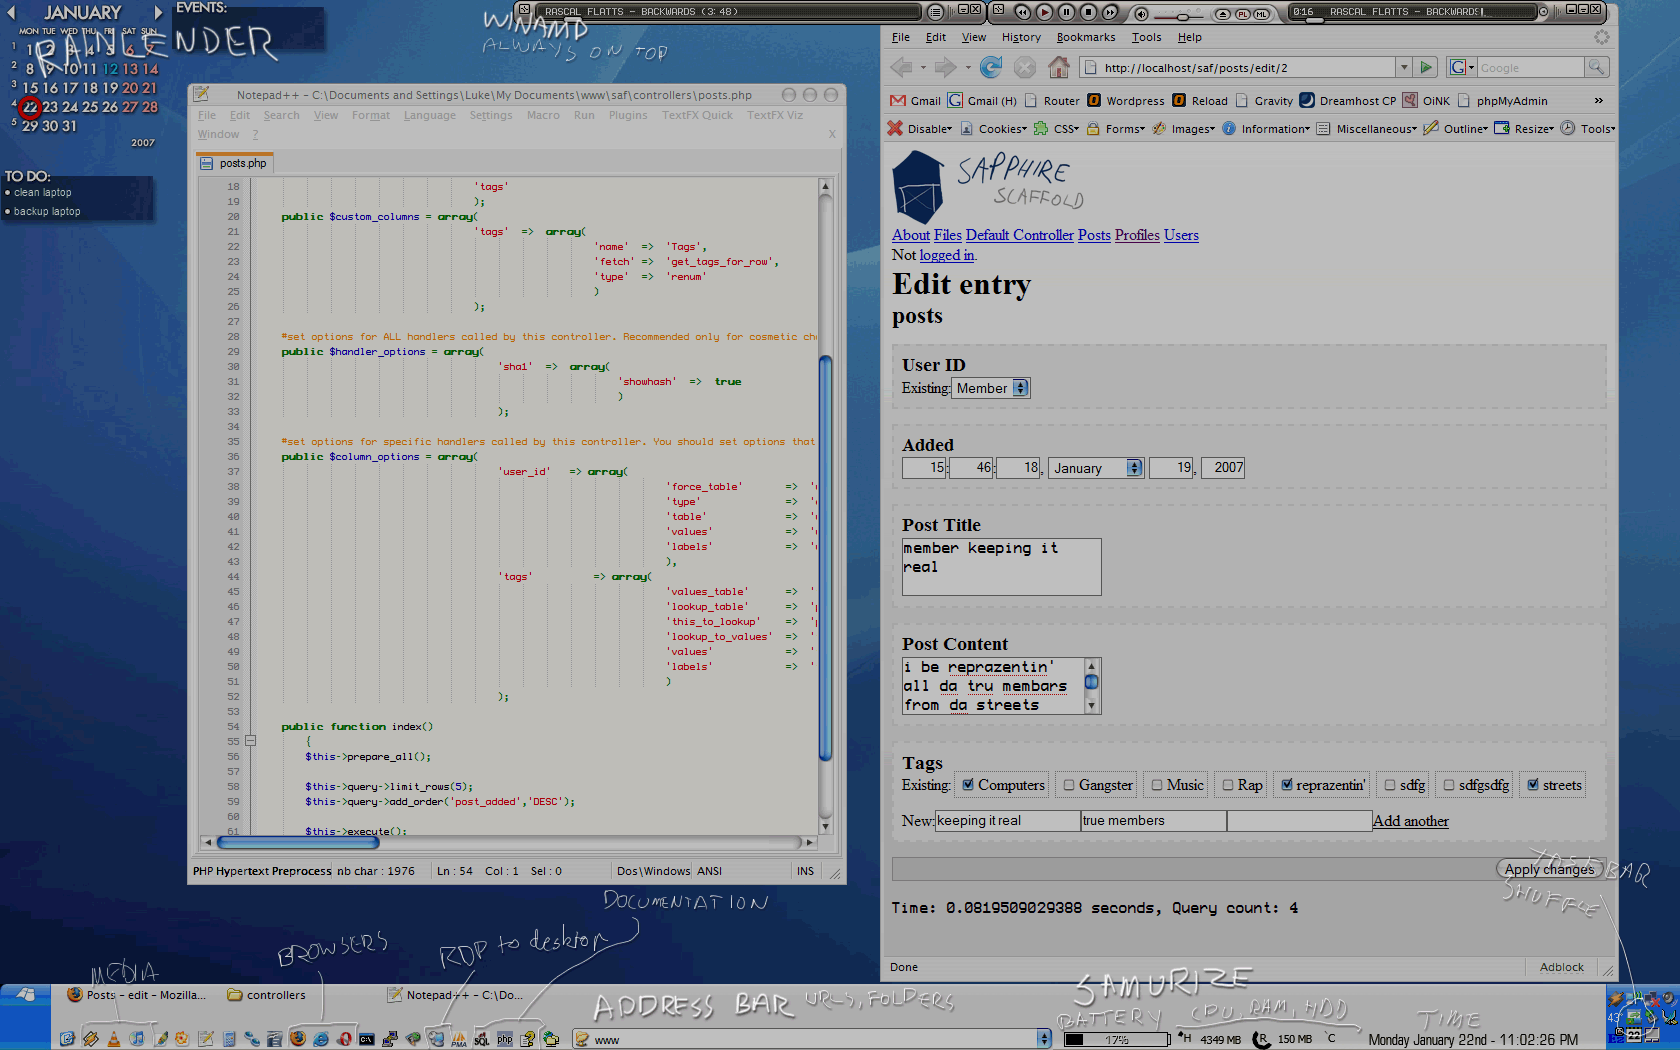The width and height of the screenshot is (1680, 1050).
Task: Open the January month dropdown
Action: (1096, 468)
